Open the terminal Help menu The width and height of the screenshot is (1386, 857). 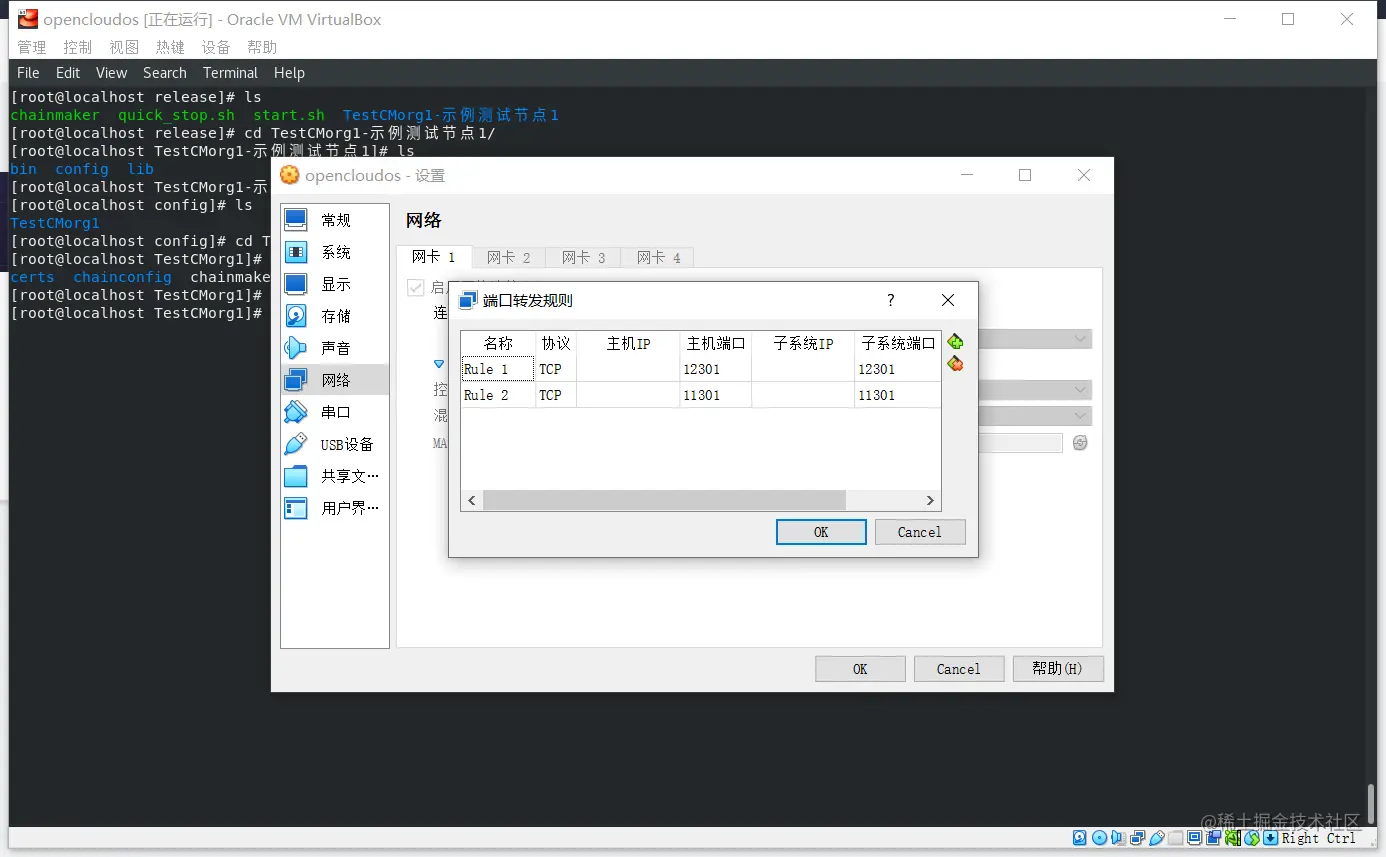click(x=289, y=73)
